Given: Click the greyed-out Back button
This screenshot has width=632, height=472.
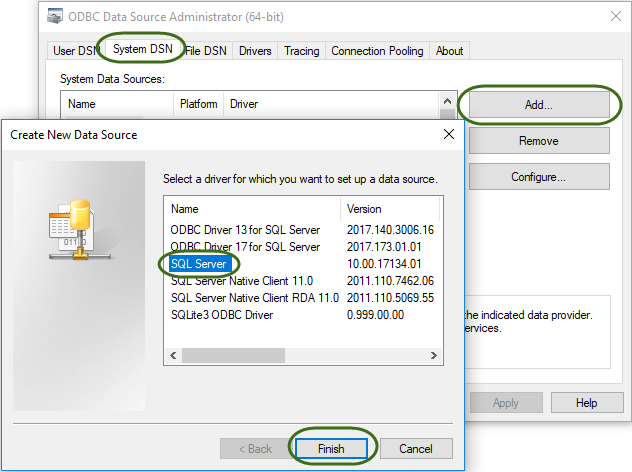Looking at the screenshot, I should click(x=256, y=449).
